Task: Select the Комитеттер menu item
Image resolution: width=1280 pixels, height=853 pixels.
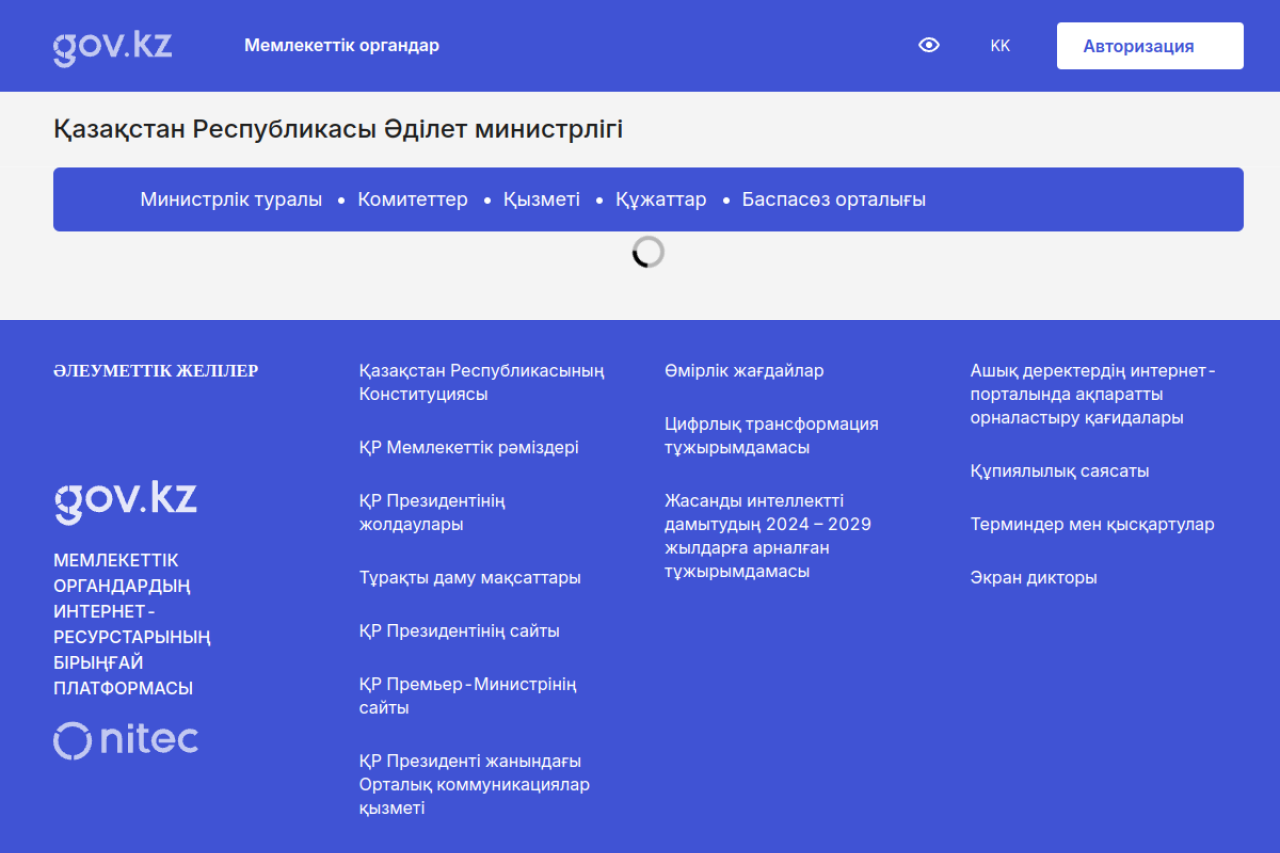Action: point(412,200)
